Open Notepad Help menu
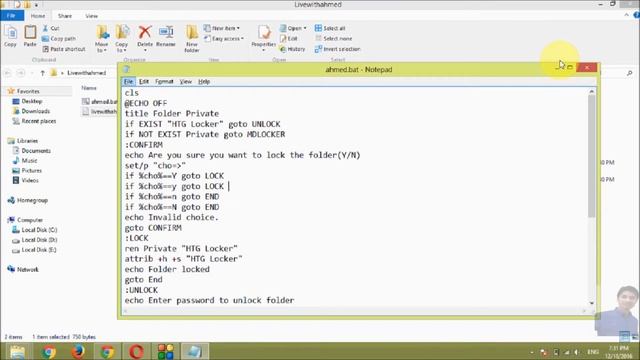Image resolution: width=640 pixels, height=360 pixels. 204,82
